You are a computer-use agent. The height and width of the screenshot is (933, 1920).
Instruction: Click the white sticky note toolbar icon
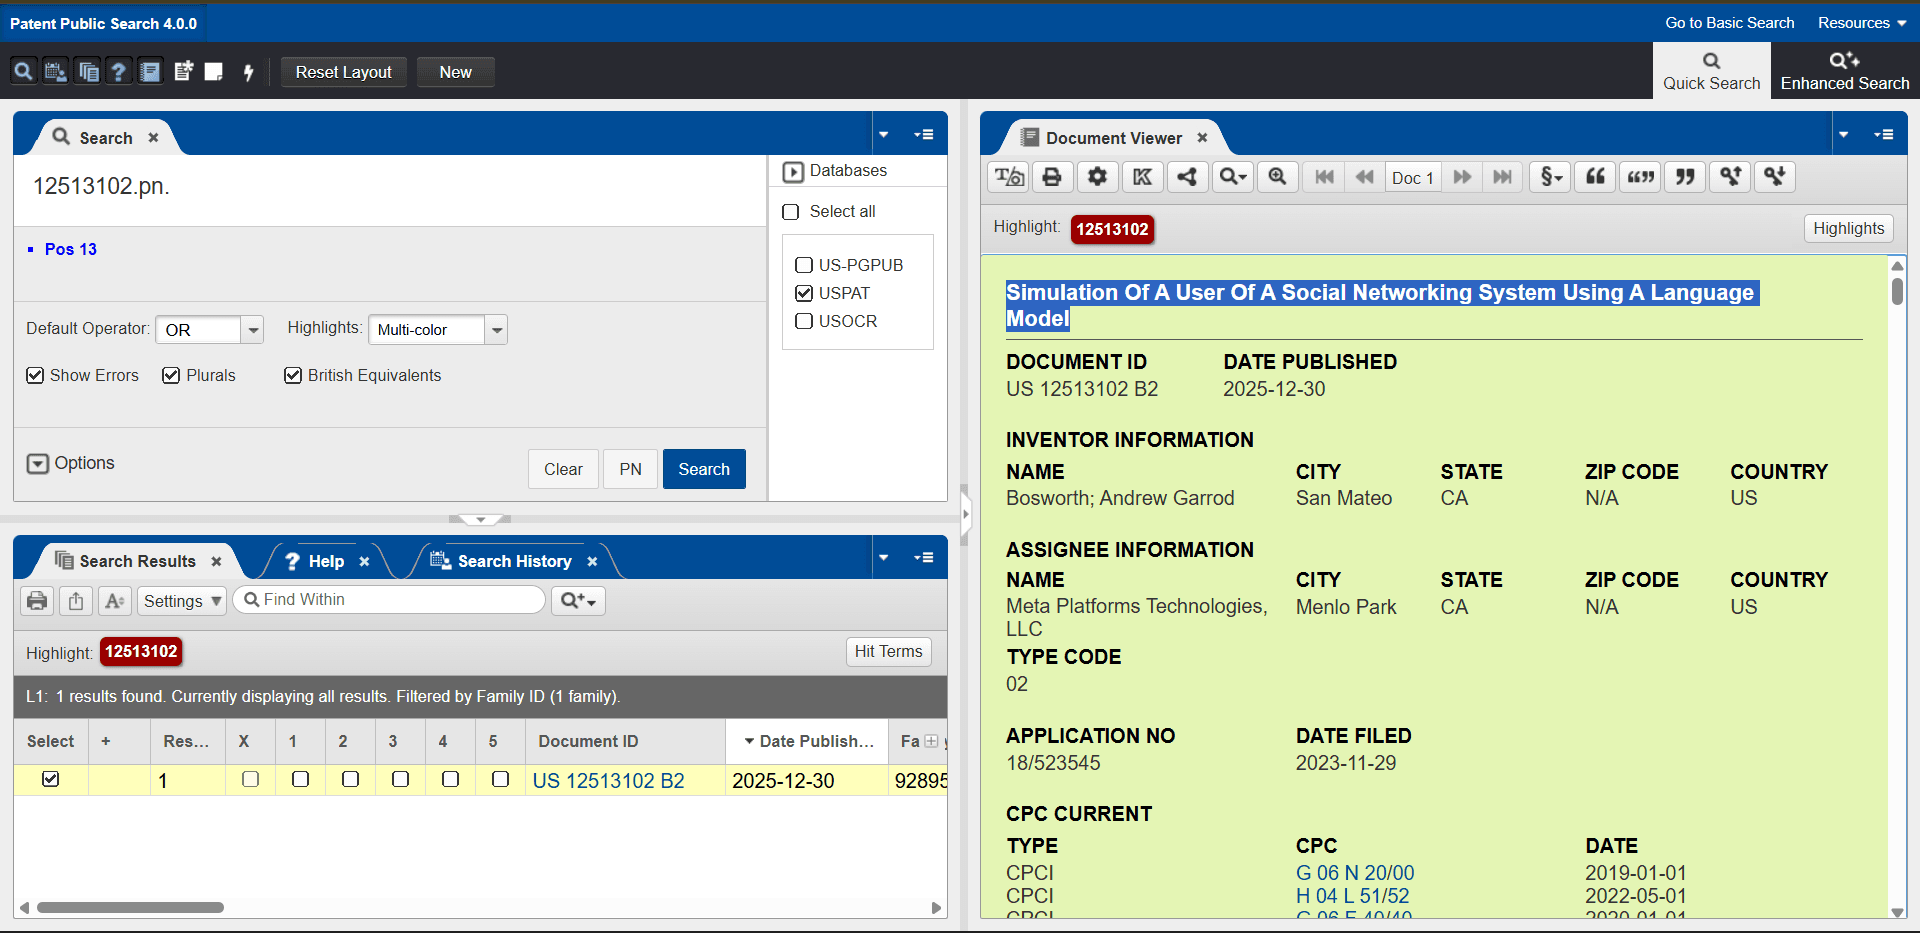point(213,71)
